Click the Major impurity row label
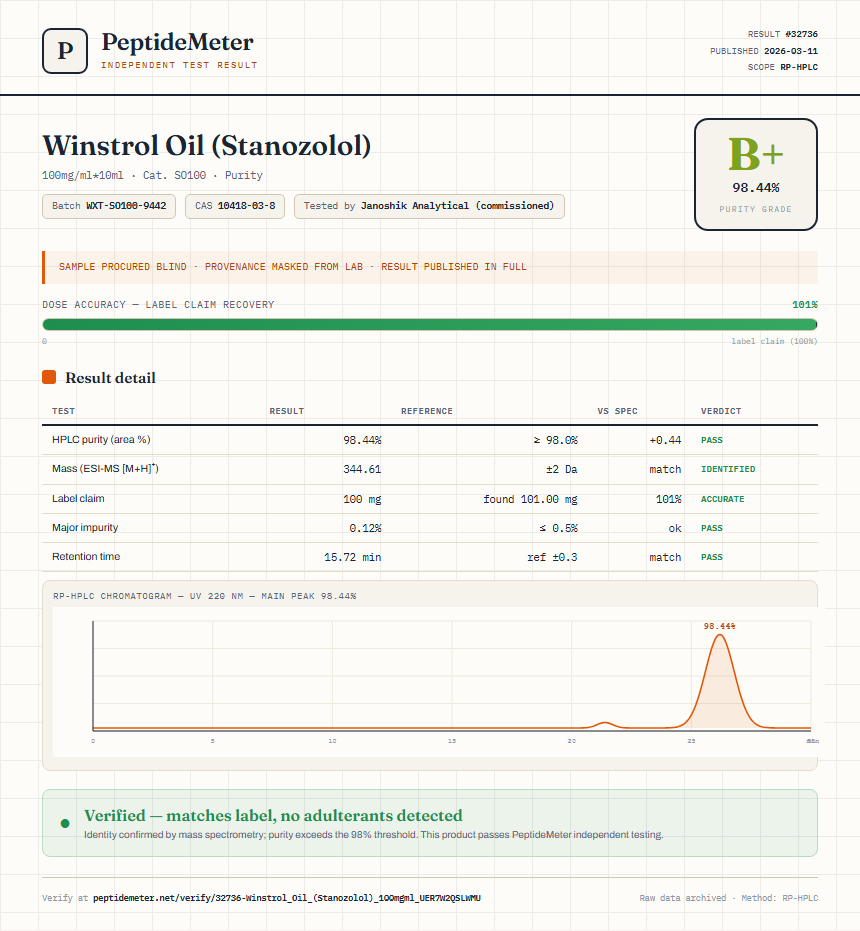 click(x=85, y=527)
